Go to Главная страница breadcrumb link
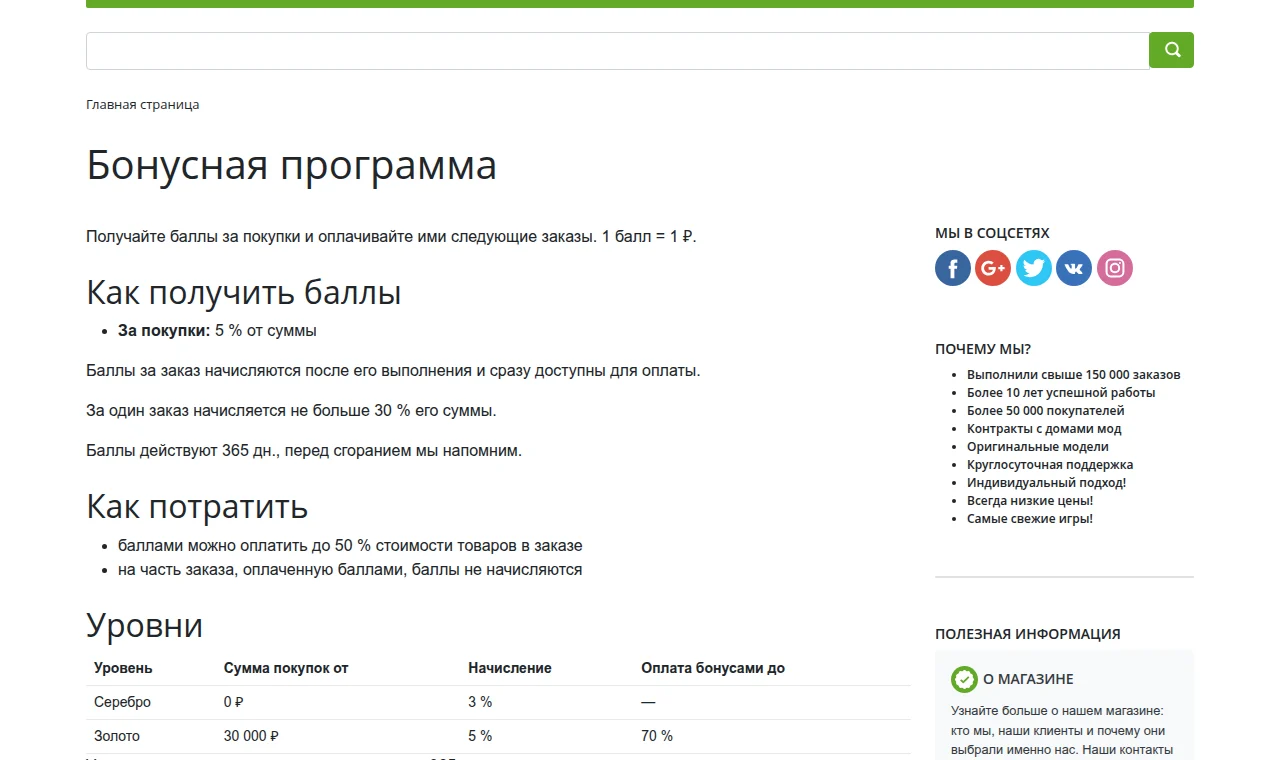 point(142,104)
